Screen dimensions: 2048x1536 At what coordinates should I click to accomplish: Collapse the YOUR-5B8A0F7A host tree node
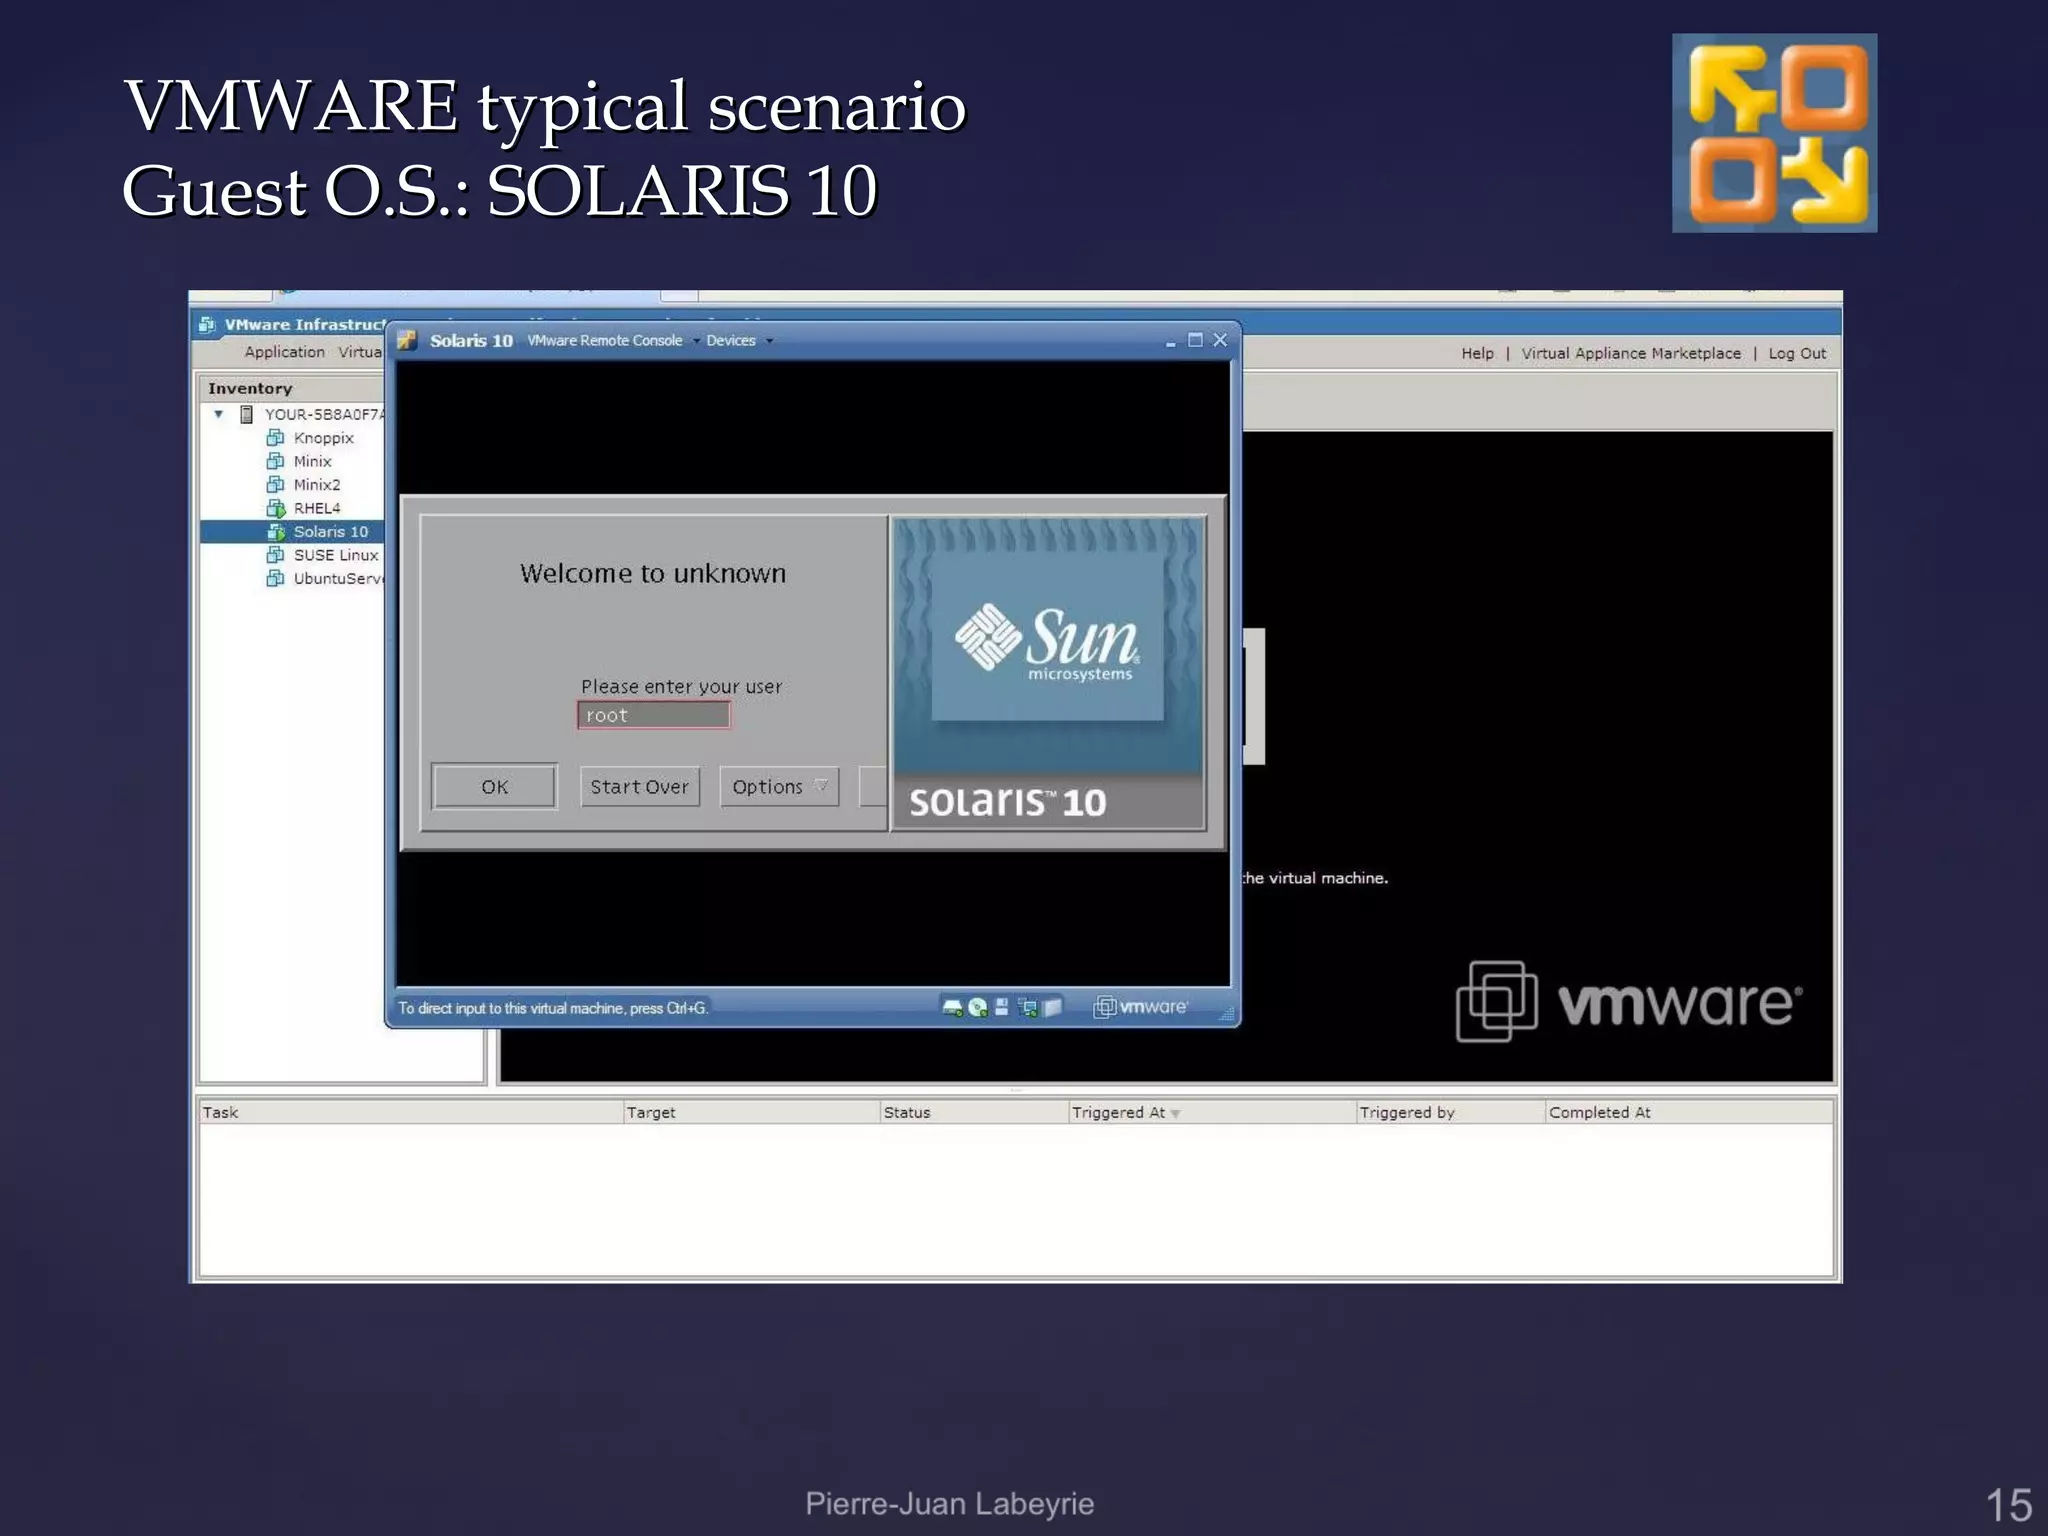[218, 414]
